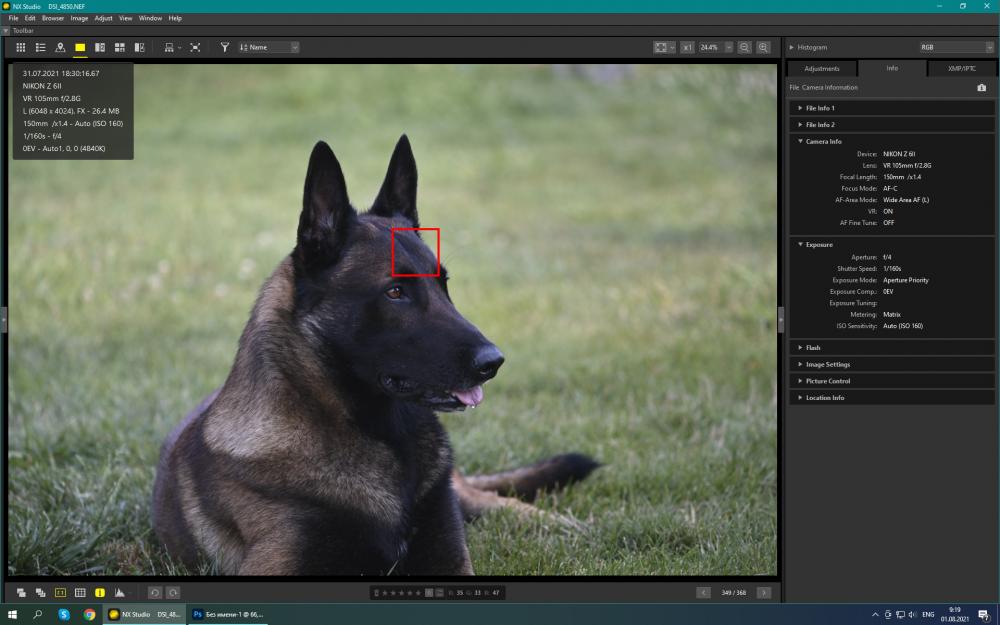Viewport: 1000px width, 625px height.
Task: Switch to thumbnail grid view
Action: point(20,47)
